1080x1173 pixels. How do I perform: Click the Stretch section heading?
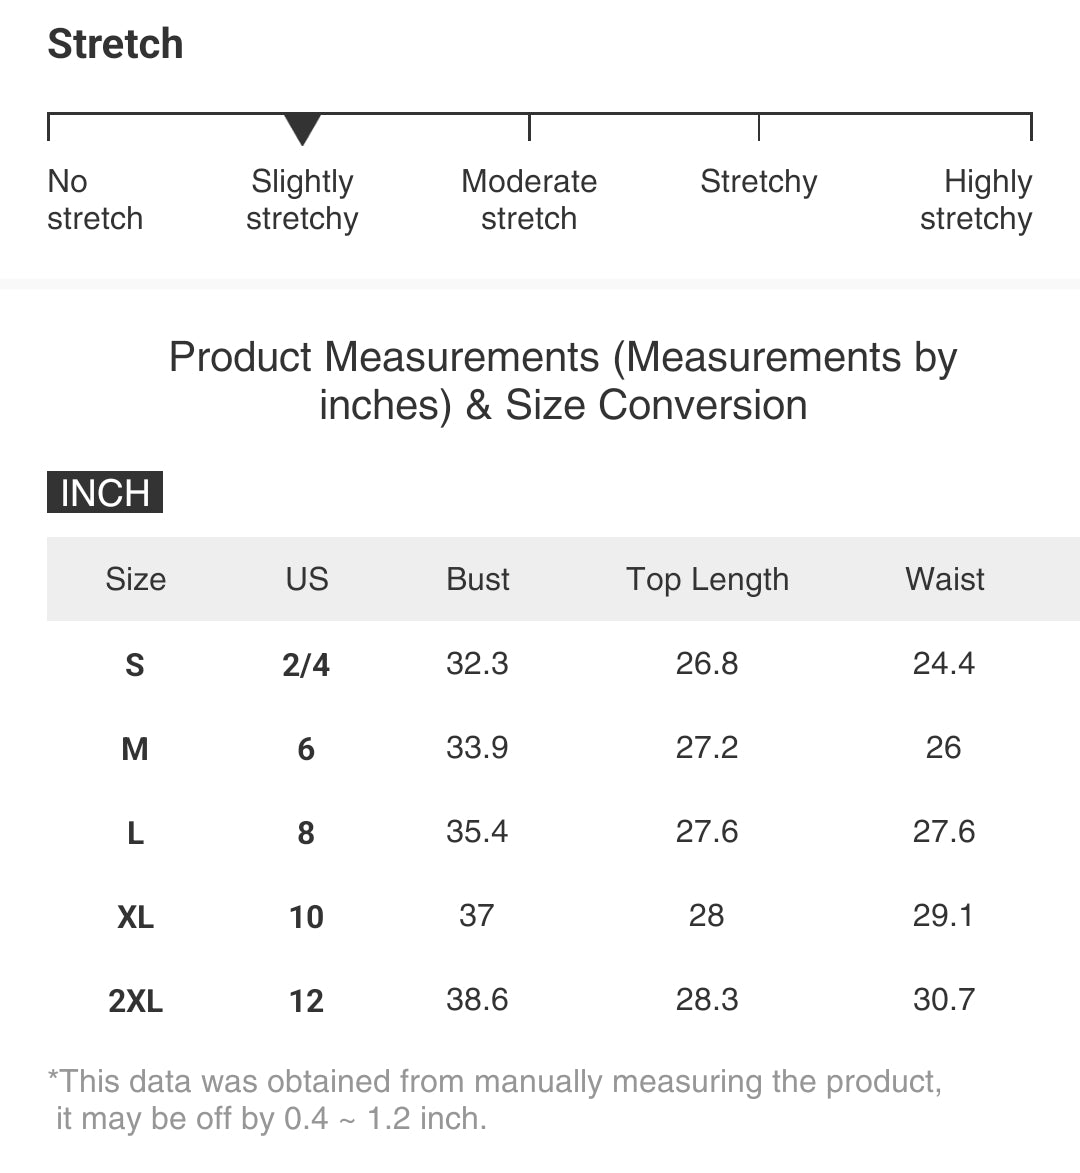(x=115, y=43)
